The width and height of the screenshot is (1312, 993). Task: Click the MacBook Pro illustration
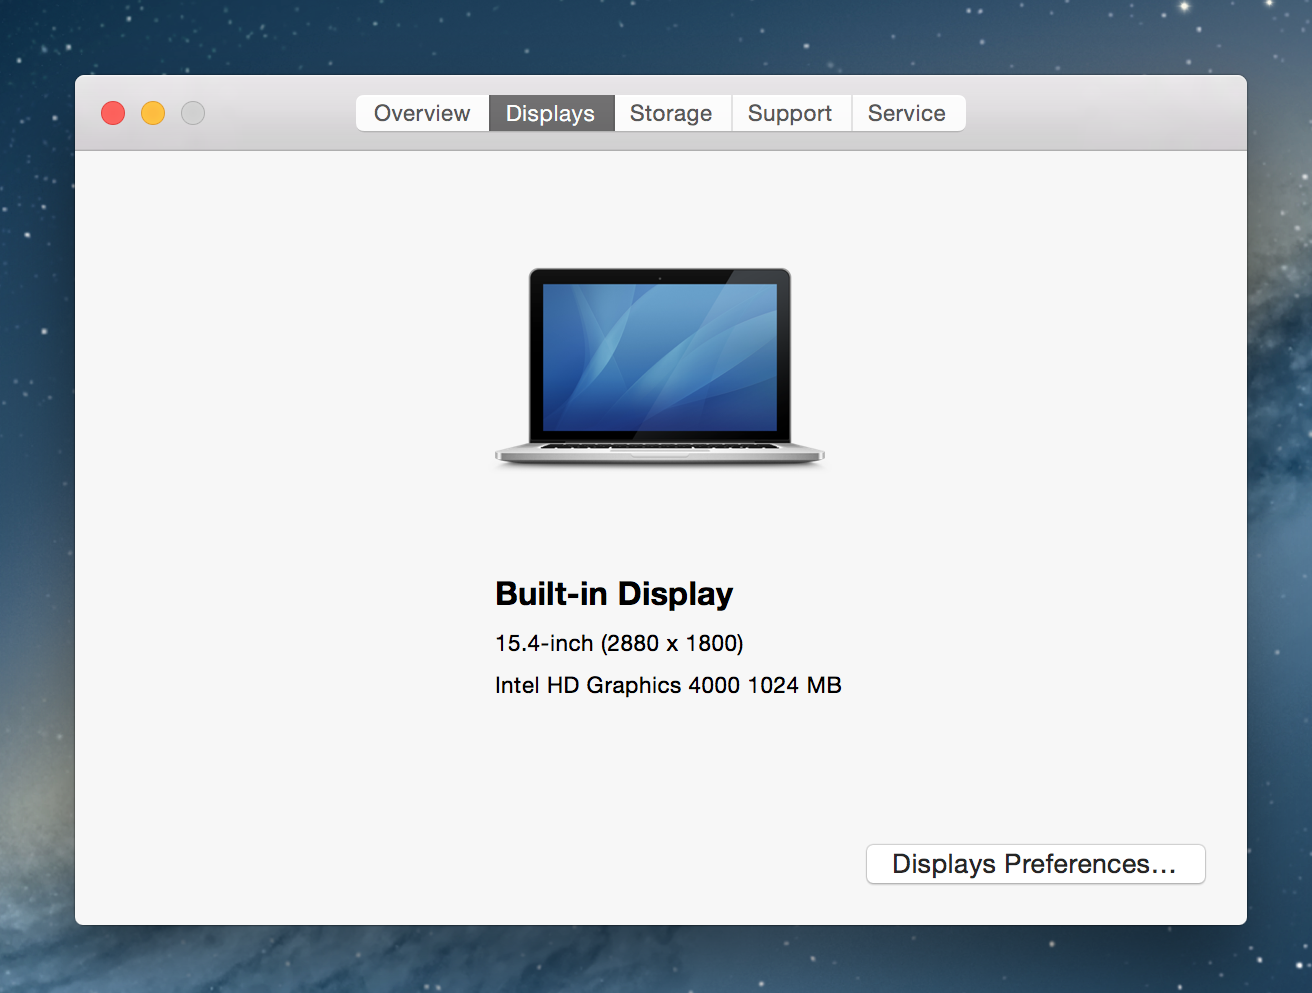(659, 367)
